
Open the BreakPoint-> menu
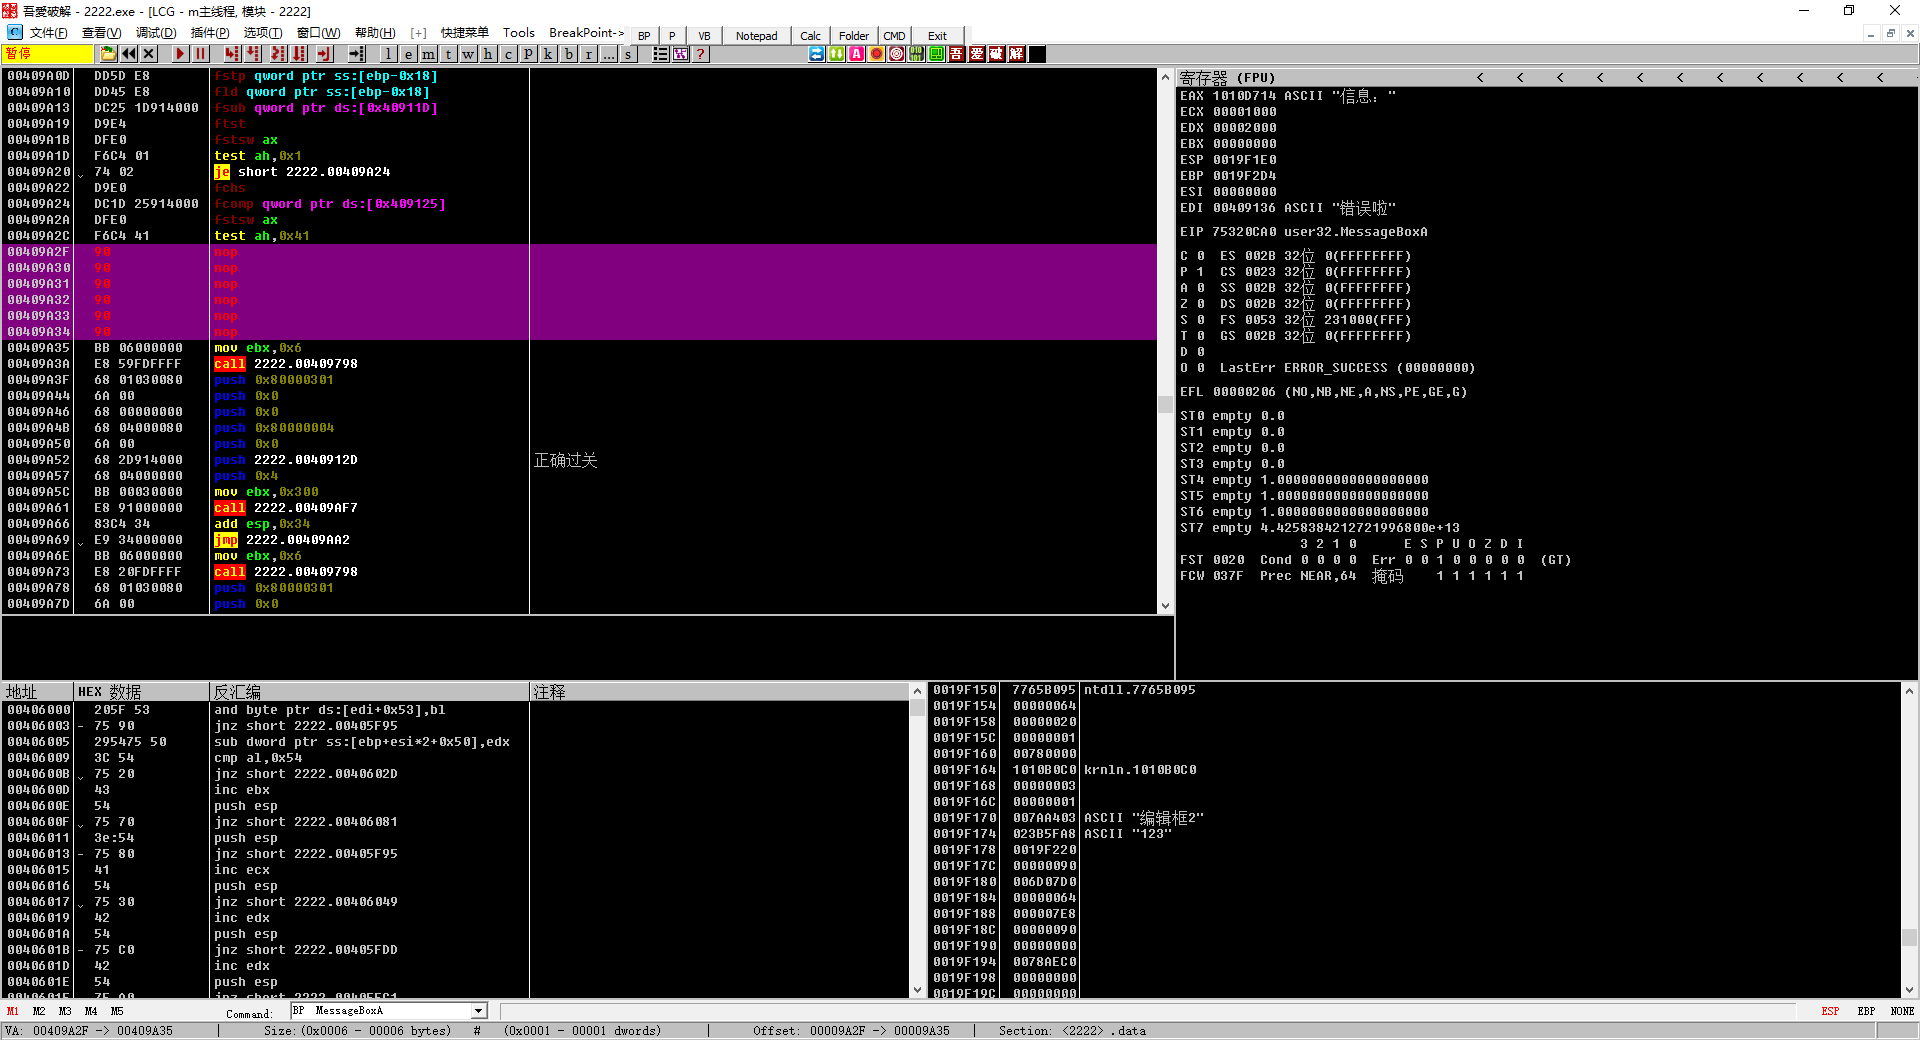tap(586, 33)
